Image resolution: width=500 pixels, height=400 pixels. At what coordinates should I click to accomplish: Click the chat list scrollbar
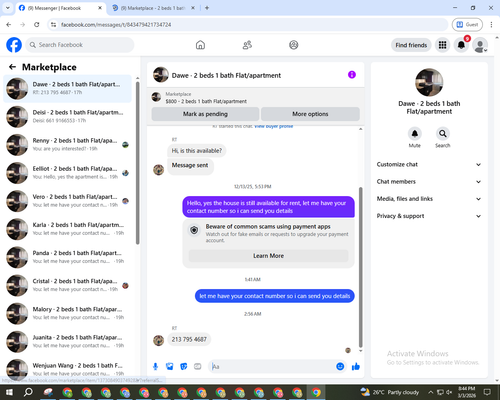tap(137, 162)
